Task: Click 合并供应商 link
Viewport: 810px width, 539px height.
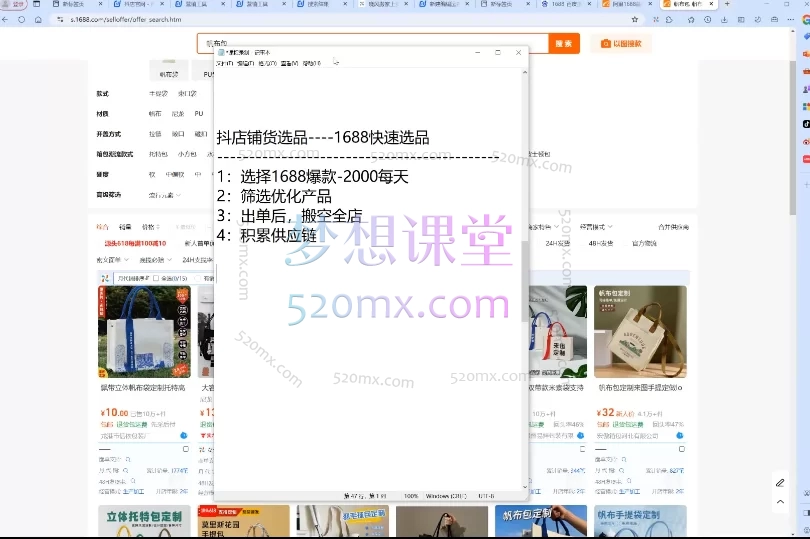Action: 673,227
